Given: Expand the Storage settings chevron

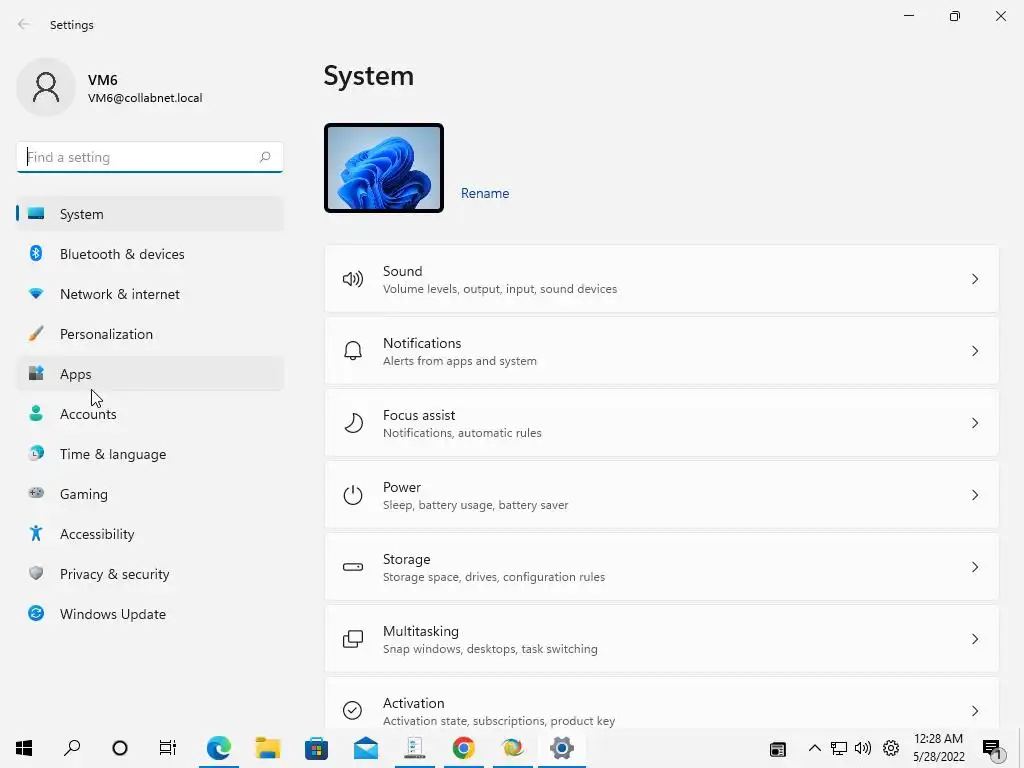Looking at the screenshot, I should coord(974,567).
